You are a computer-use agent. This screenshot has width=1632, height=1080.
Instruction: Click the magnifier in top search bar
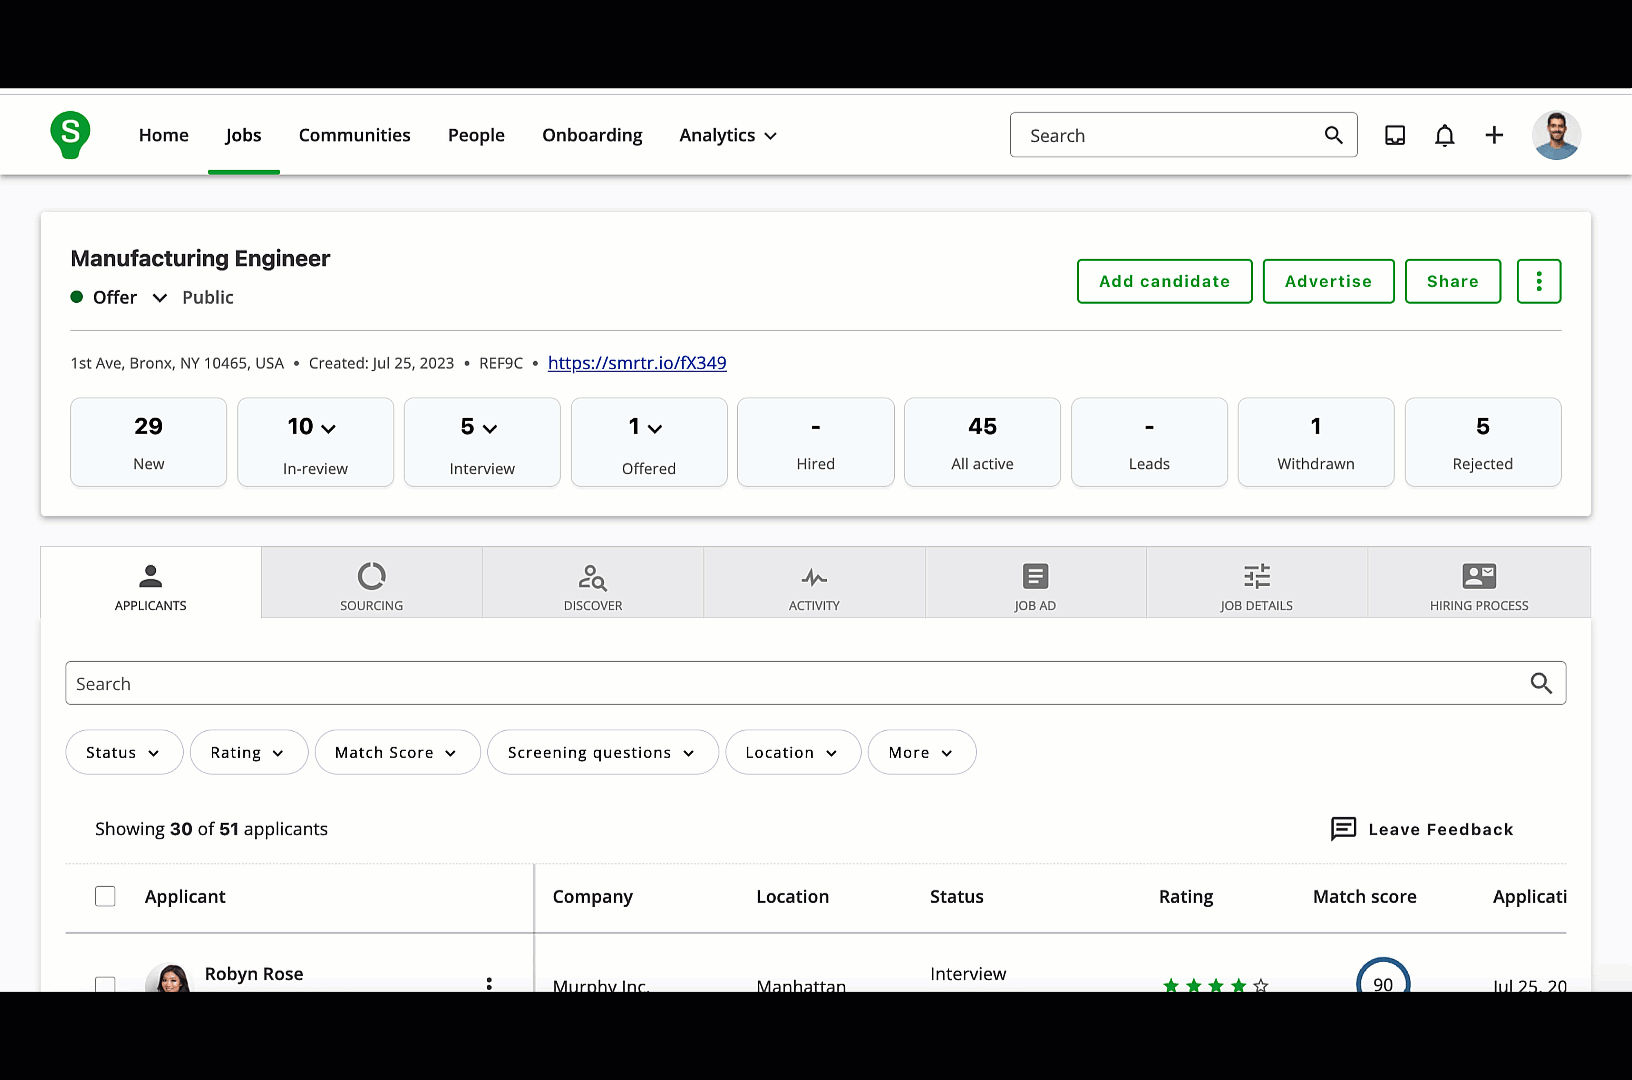[1333, 135]
